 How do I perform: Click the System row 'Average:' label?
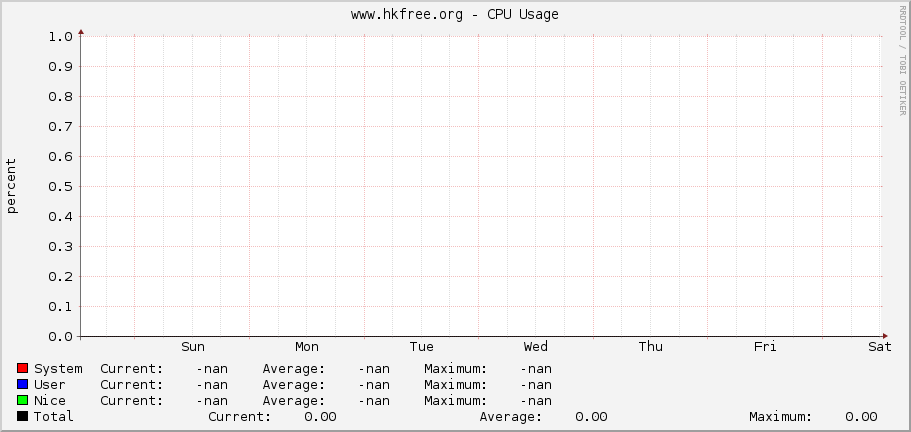point(294,369)
